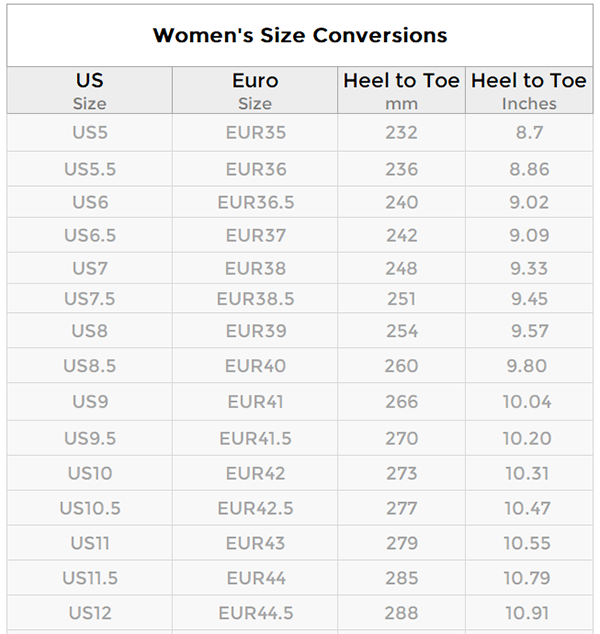Click the Women's Size Conversions title
Viewport: 600px width, 634px height.
(300, 36)
